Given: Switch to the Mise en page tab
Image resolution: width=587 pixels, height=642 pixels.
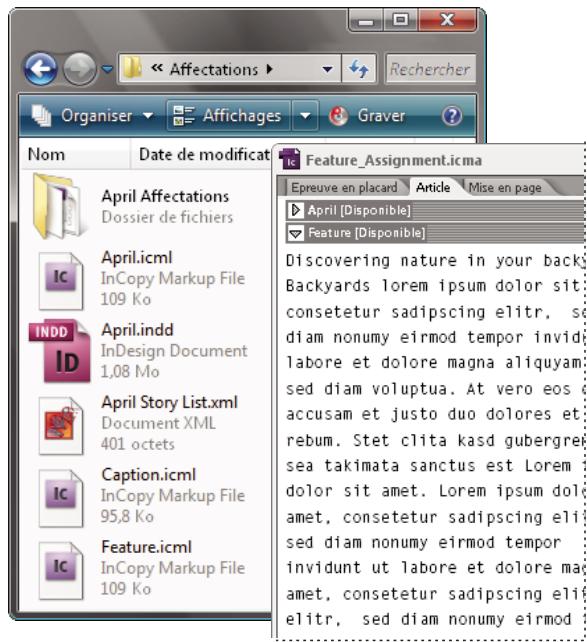Looking at the screenshot, I should [505, 188].
